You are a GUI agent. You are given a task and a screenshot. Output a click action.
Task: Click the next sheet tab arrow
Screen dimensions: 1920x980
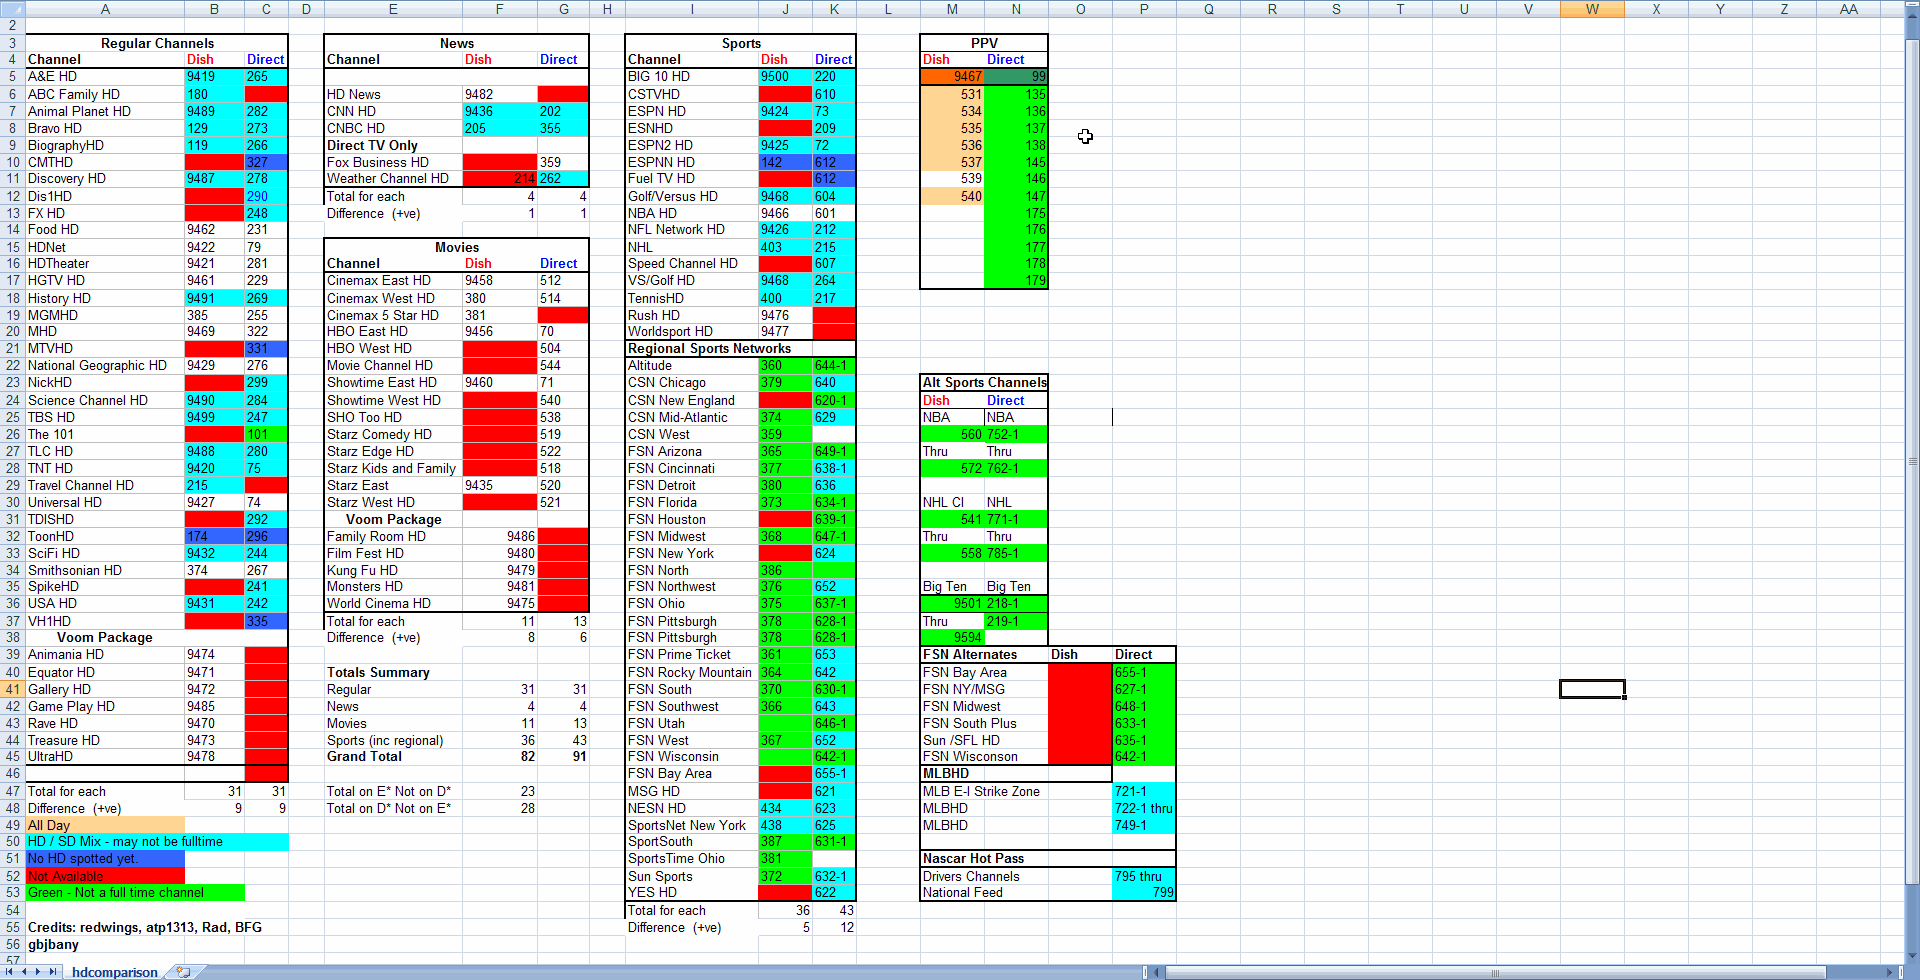[39, 972]
